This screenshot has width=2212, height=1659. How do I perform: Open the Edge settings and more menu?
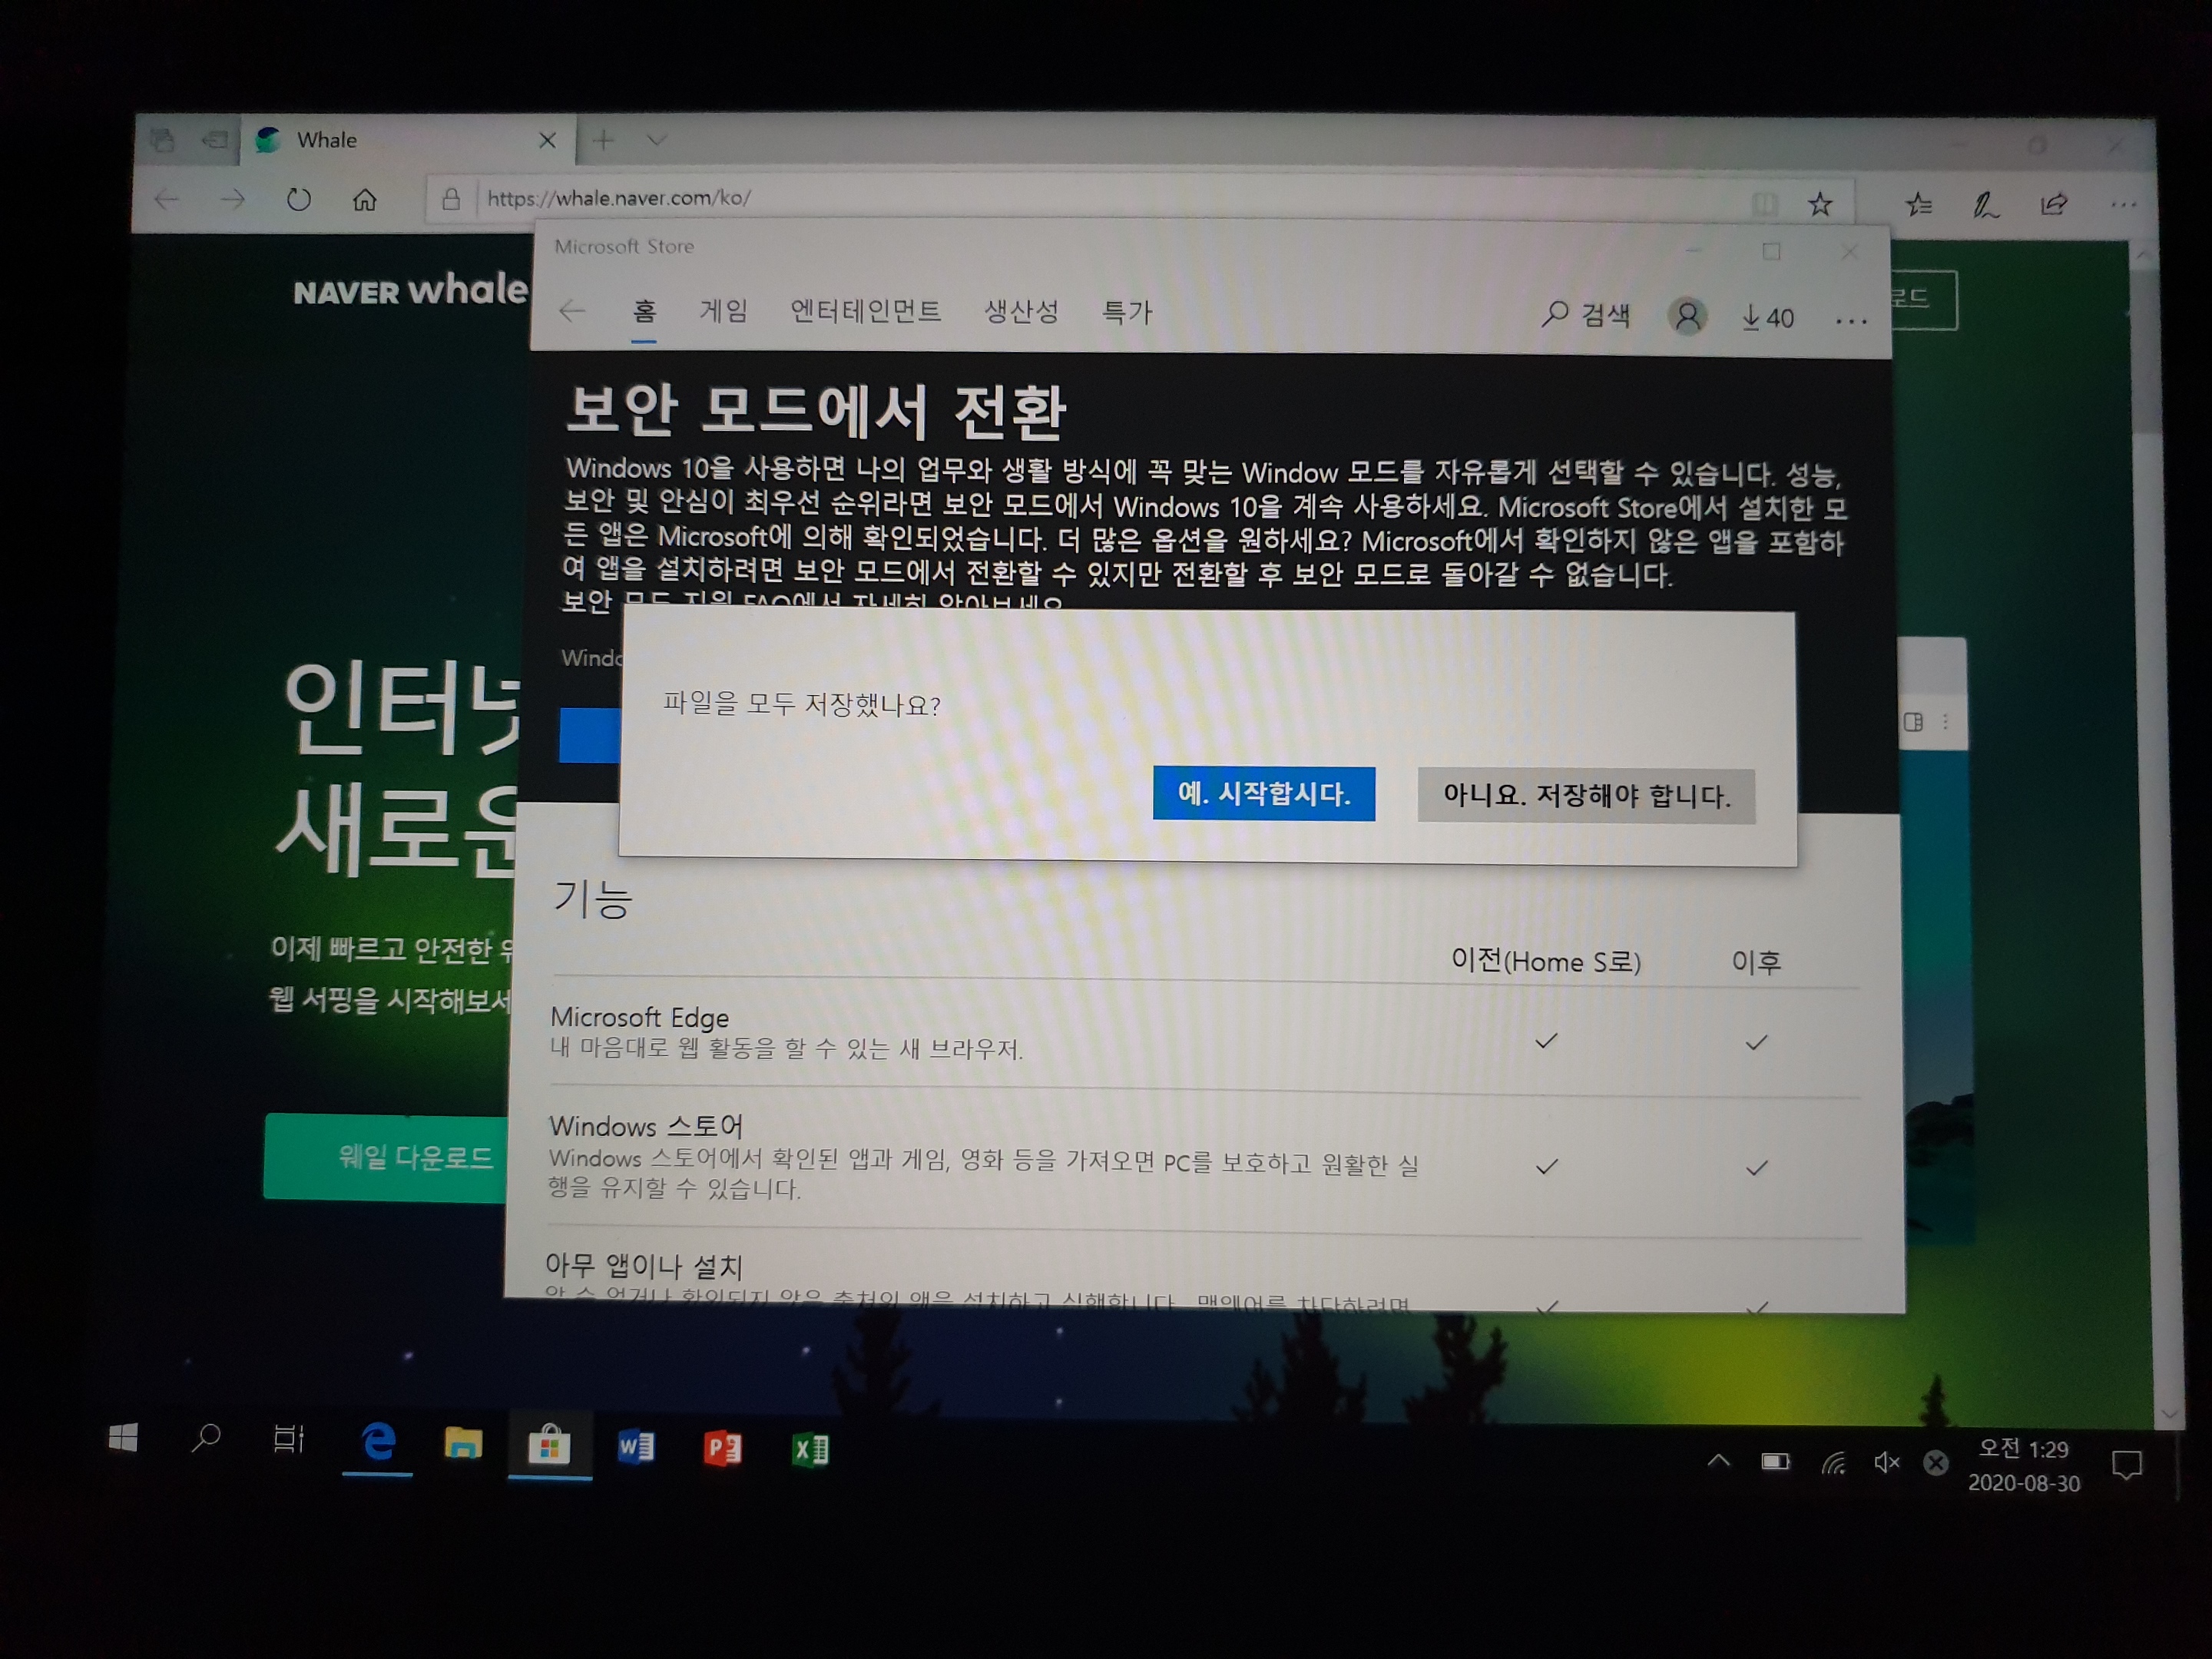(x=2122, y=206)
